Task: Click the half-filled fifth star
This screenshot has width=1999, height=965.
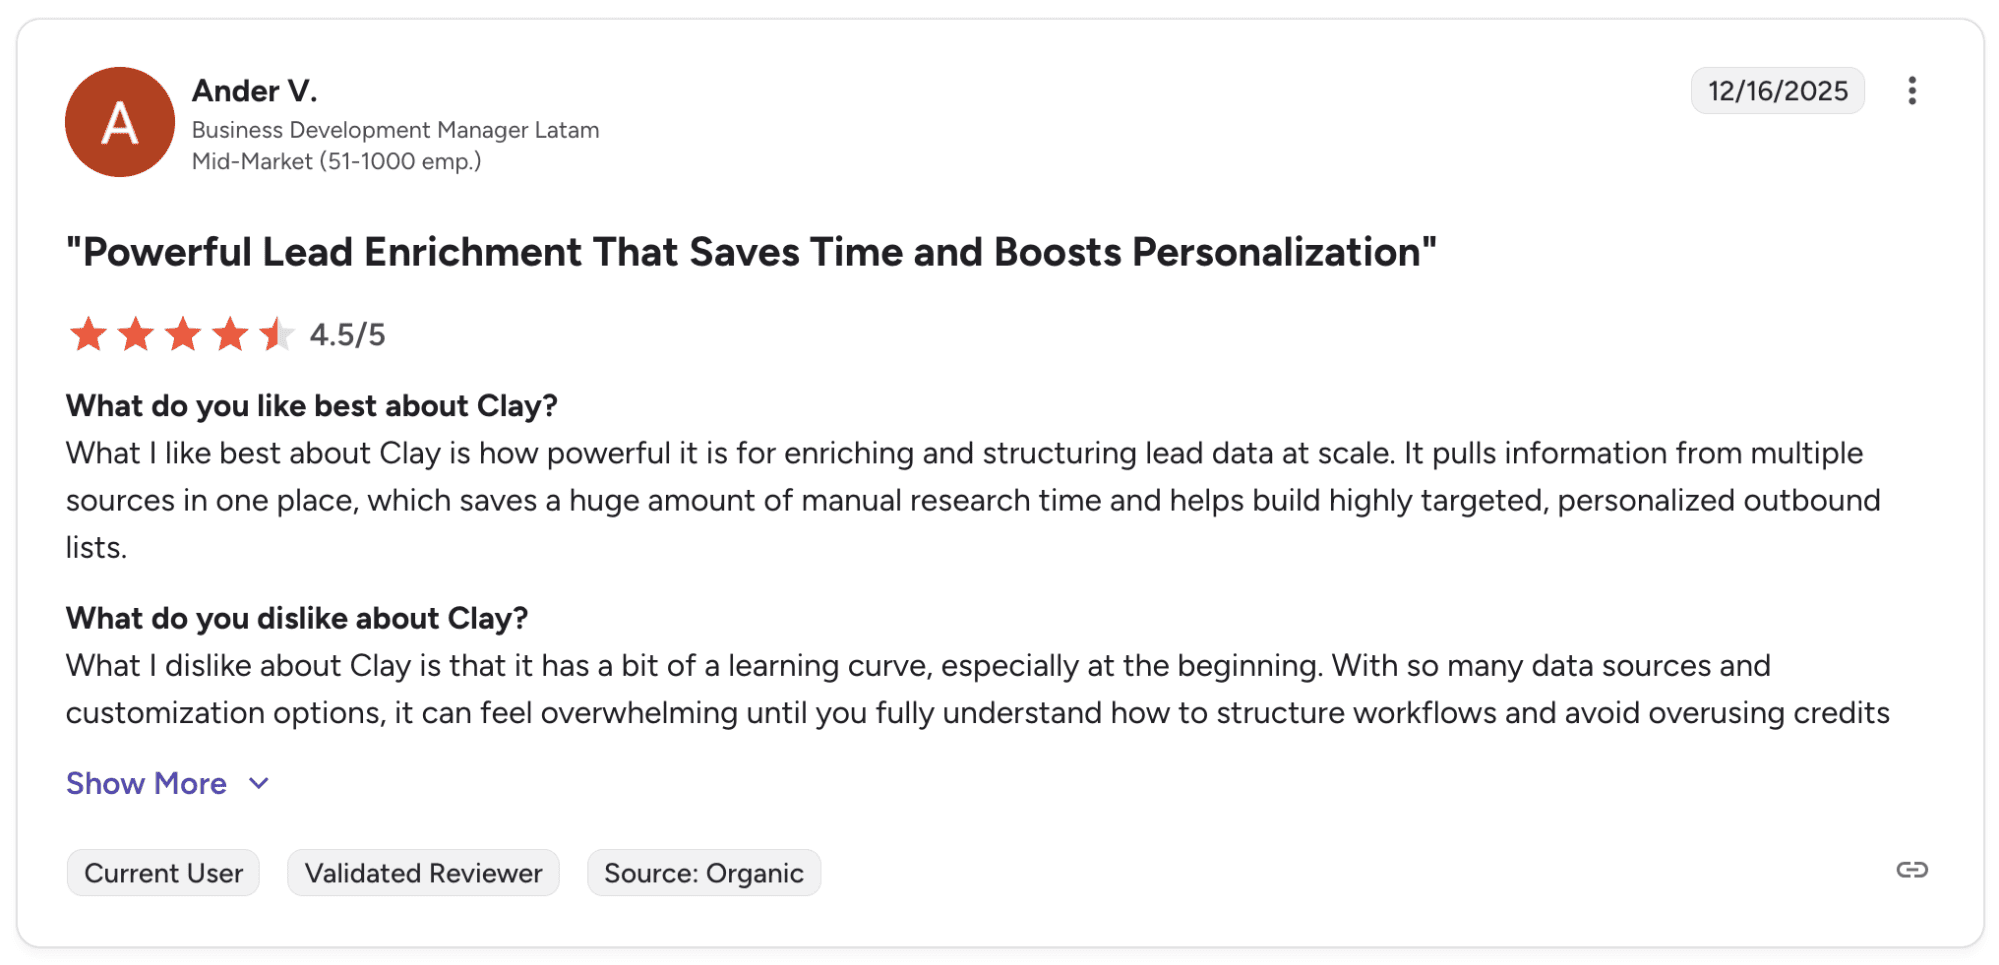Action: 276,334
